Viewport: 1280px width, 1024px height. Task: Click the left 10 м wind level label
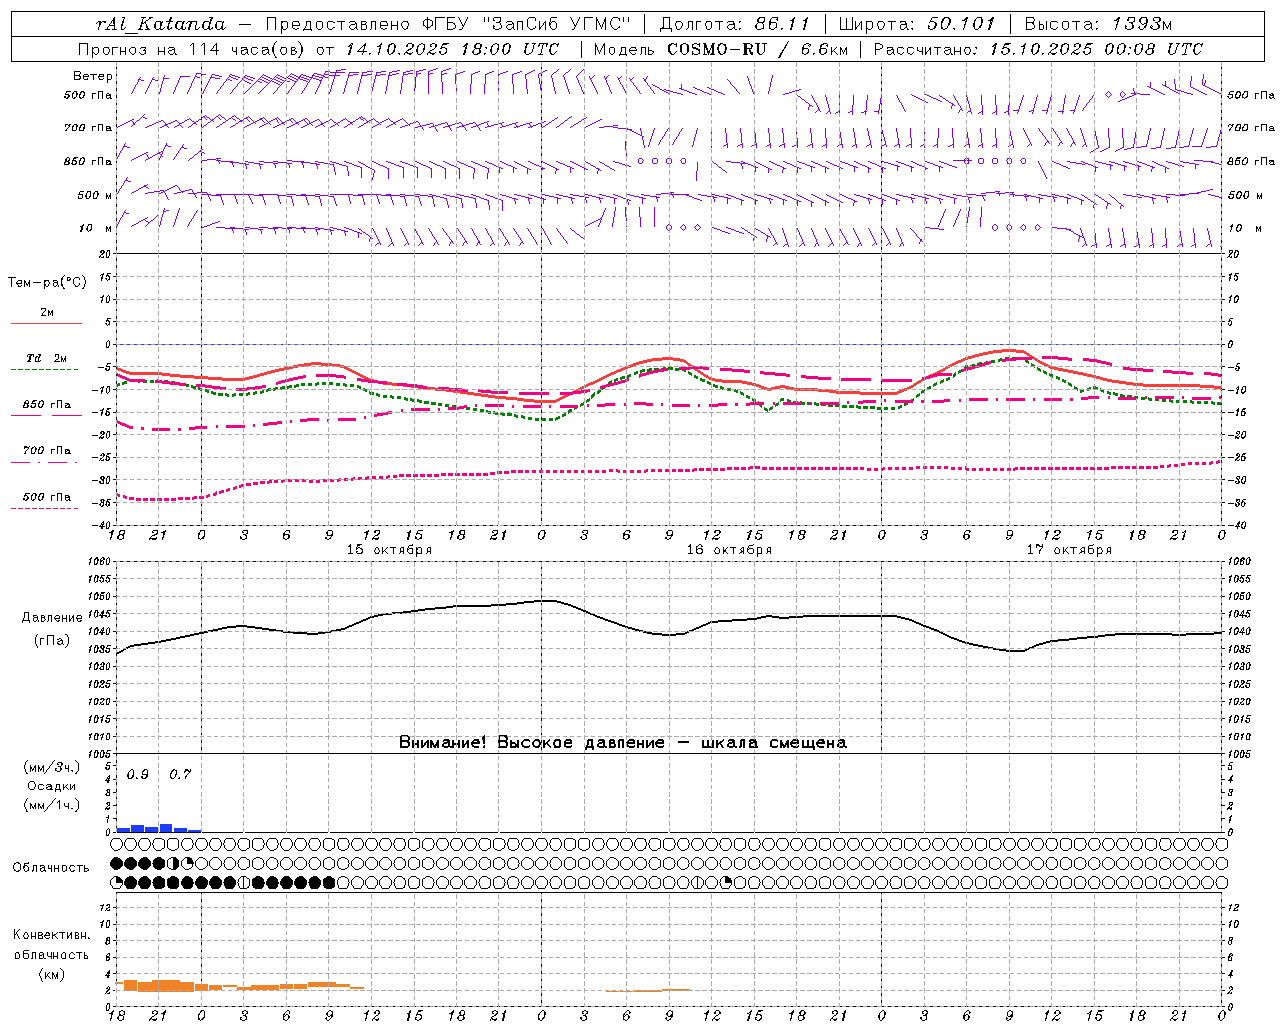(95, 228)
